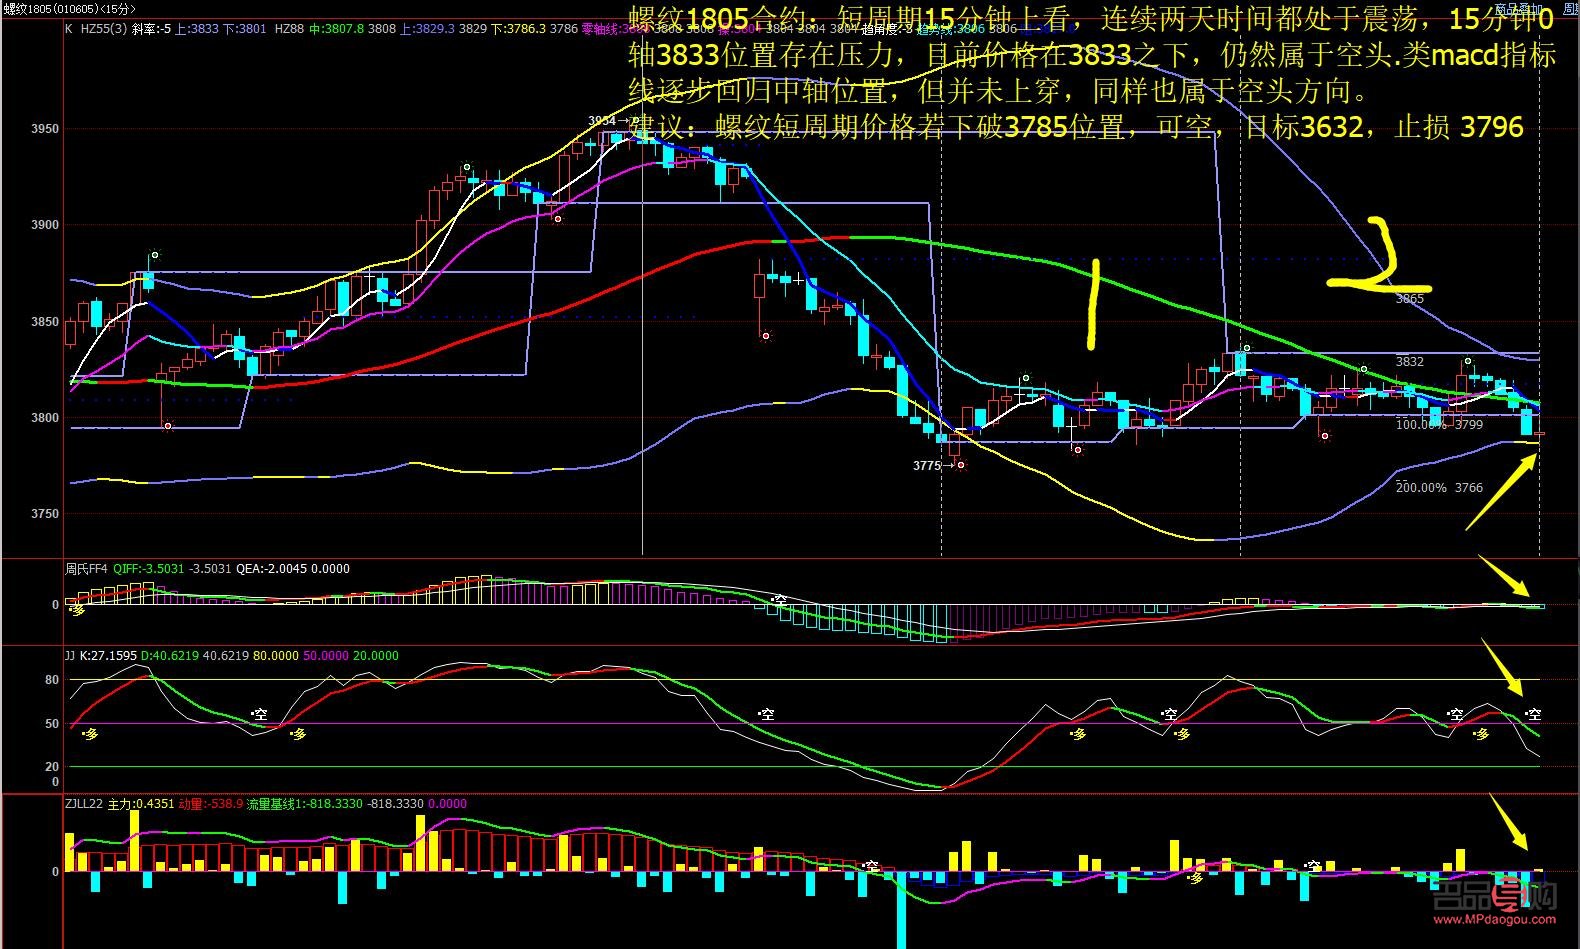Click the hand-drawn yellow number 1 annotation

pyautogui.click(x=1093, y=305)
